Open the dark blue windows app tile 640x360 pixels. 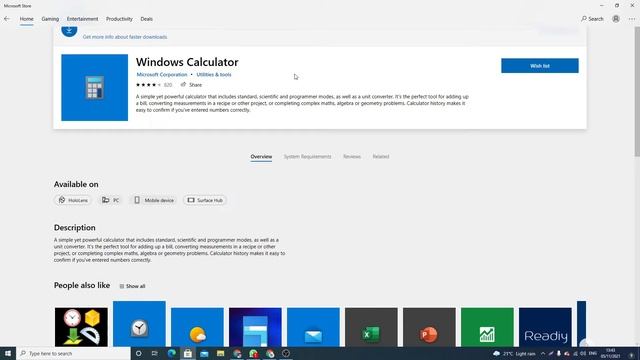pos(255,327)
